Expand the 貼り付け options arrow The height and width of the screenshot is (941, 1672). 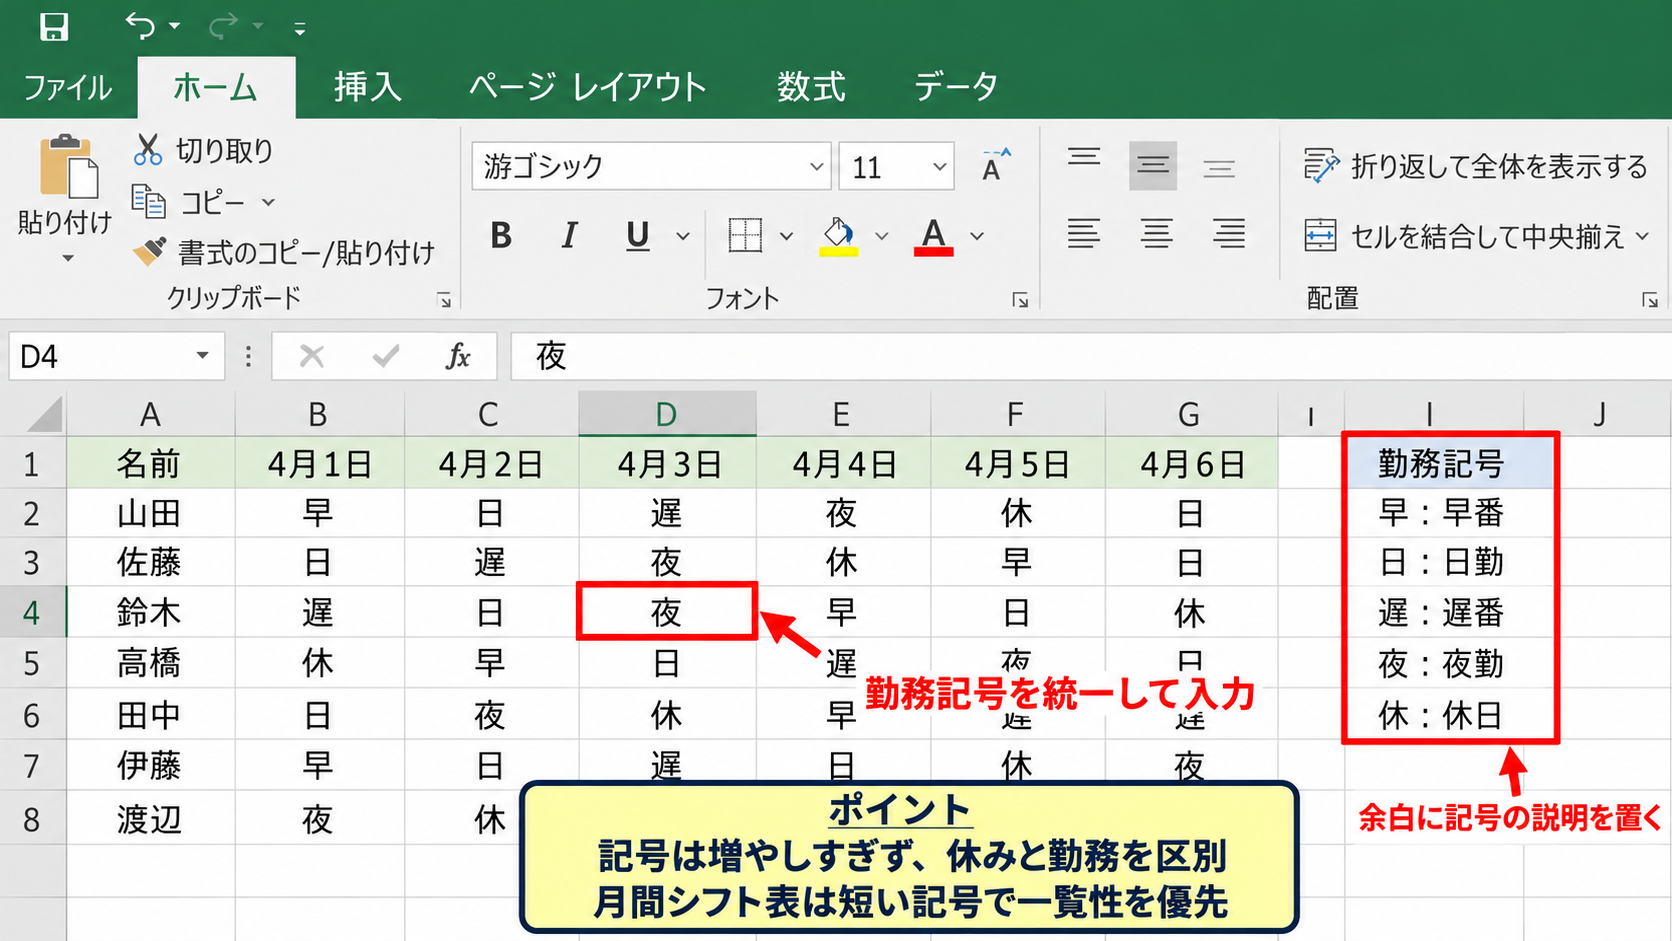(68, 258)
